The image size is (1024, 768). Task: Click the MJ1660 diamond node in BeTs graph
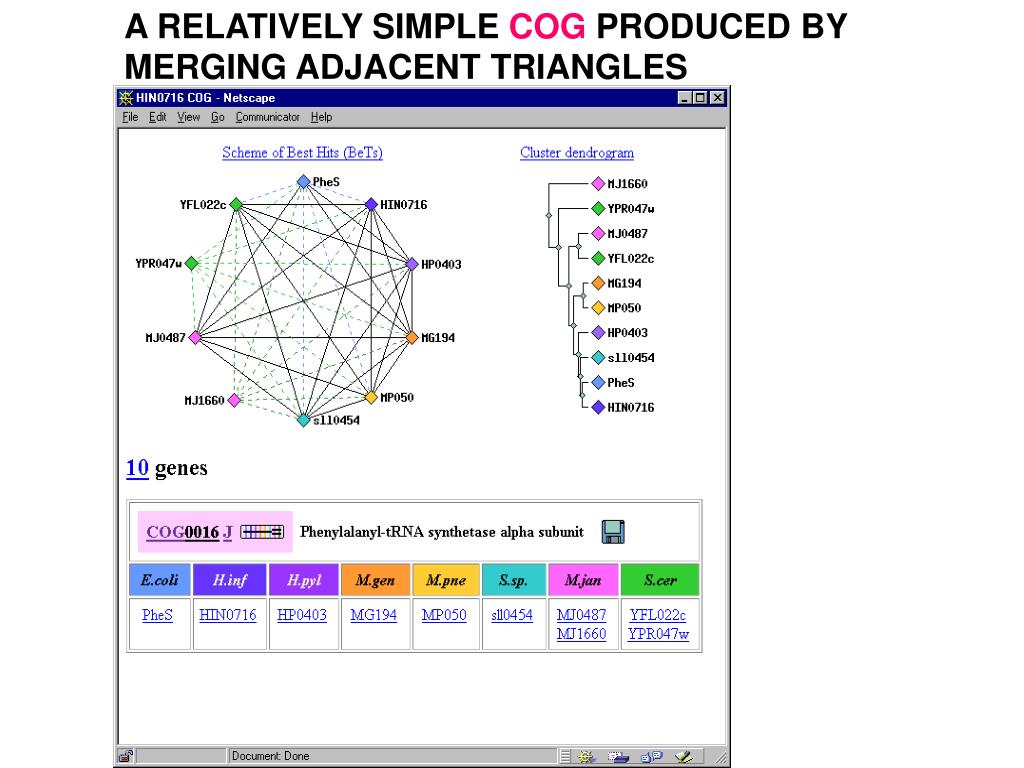pos(234,400)
